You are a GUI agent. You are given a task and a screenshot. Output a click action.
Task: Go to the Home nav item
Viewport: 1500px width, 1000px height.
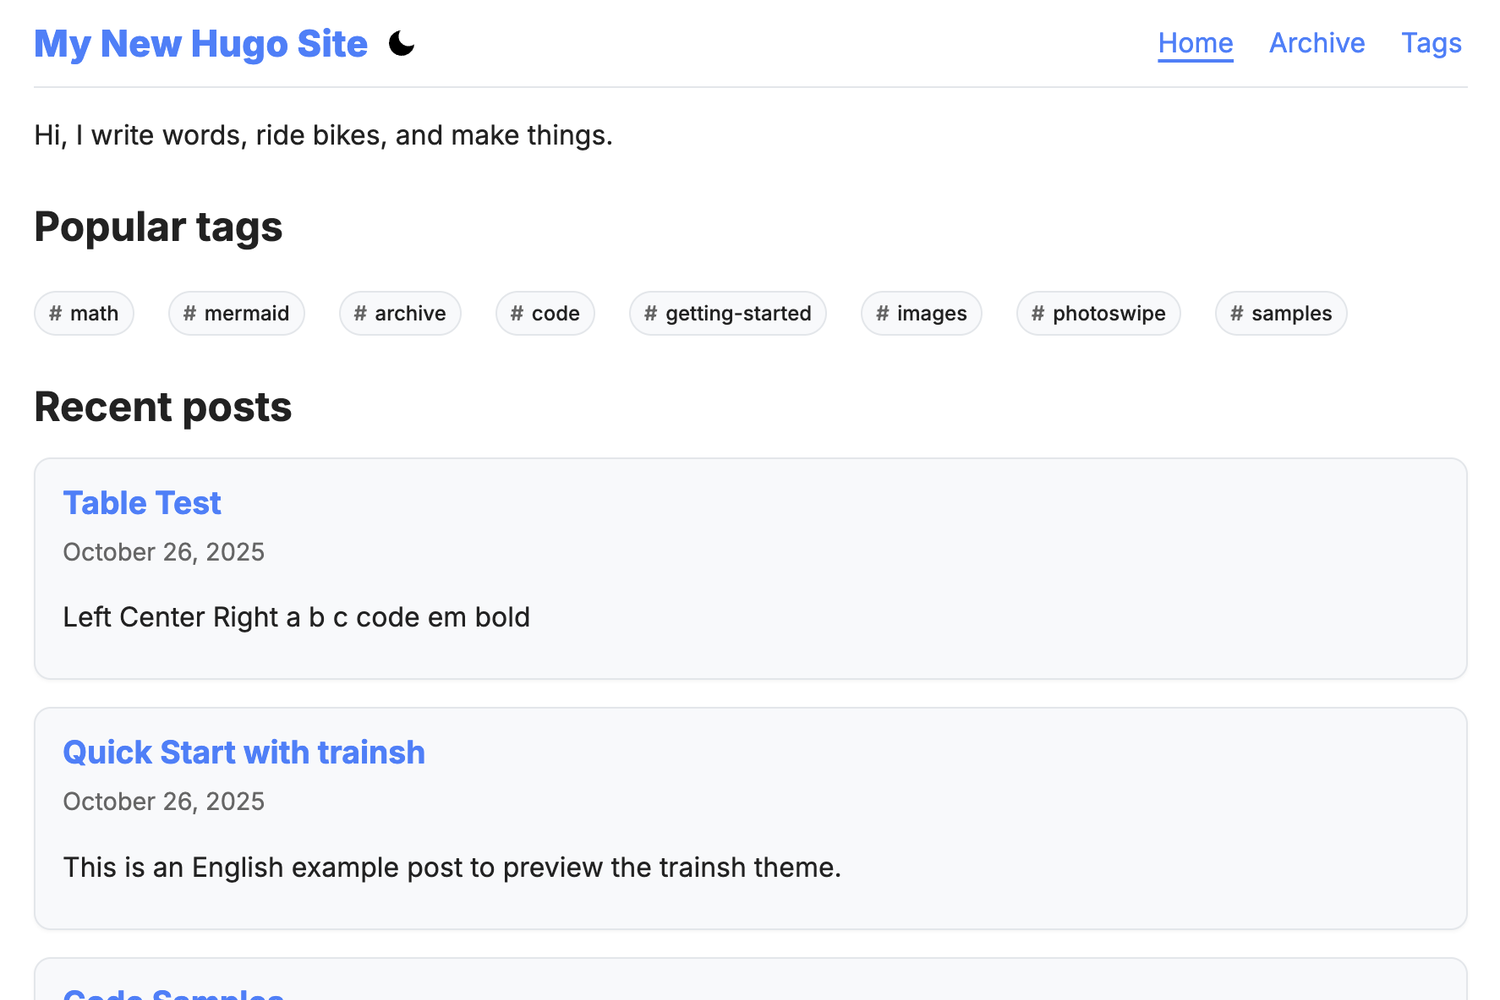click(x=1195, y=43)
